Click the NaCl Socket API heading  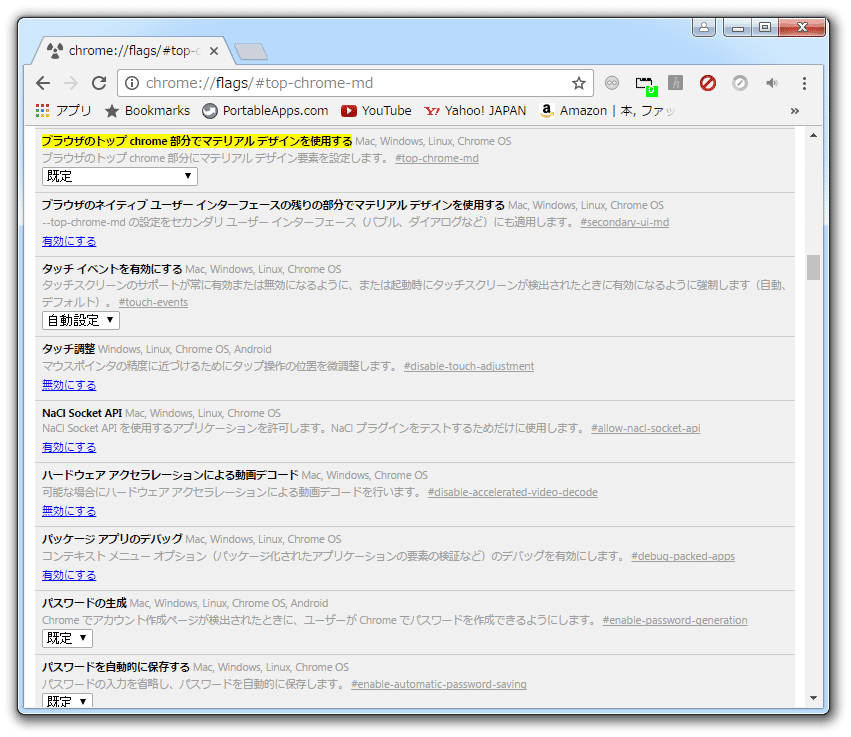point(82,413)
